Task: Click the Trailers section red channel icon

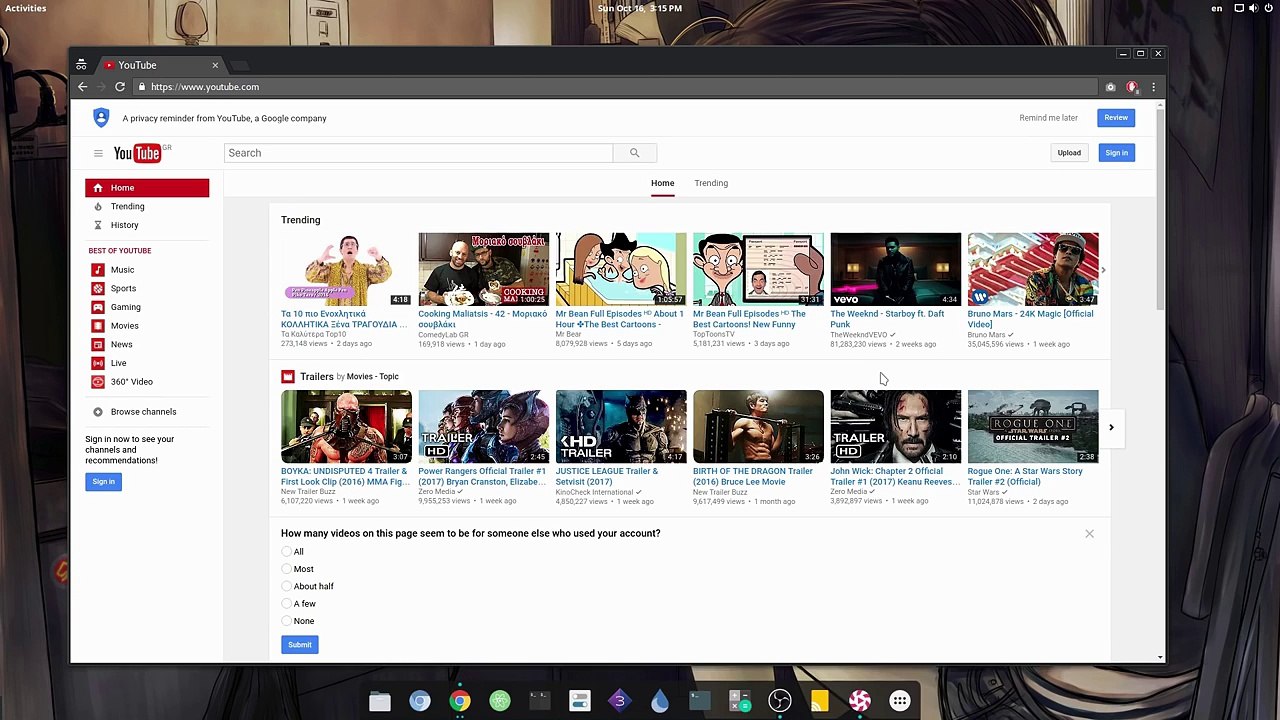Action: 288,377
